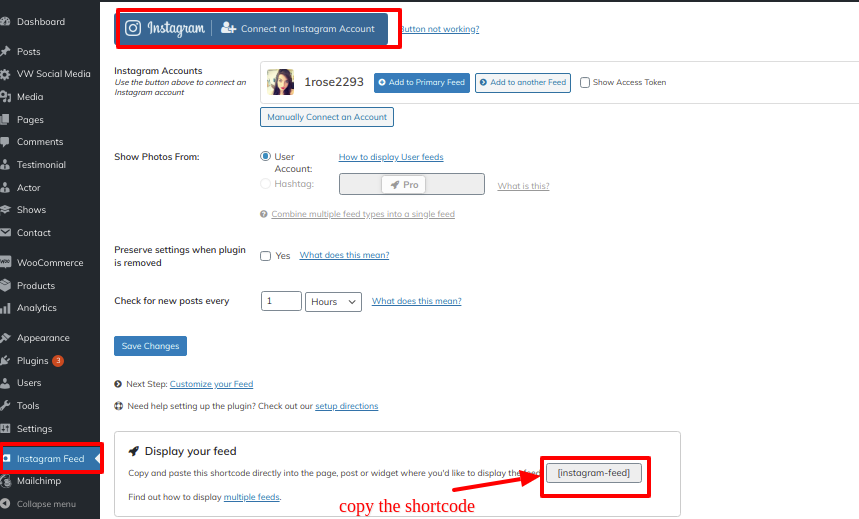Select the User Account radio button

265,156
